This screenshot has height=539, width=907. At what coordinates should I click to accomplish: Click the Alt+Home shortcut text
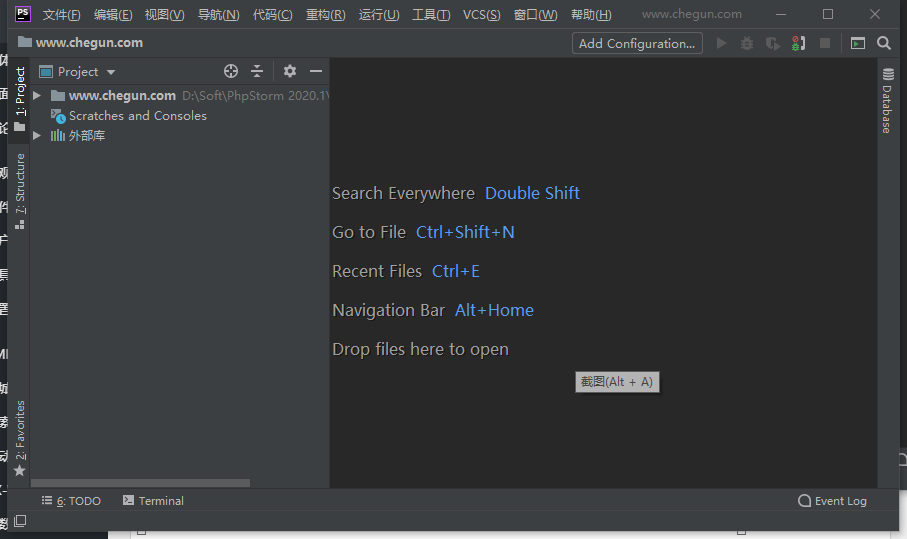click(x=494, y=311)
